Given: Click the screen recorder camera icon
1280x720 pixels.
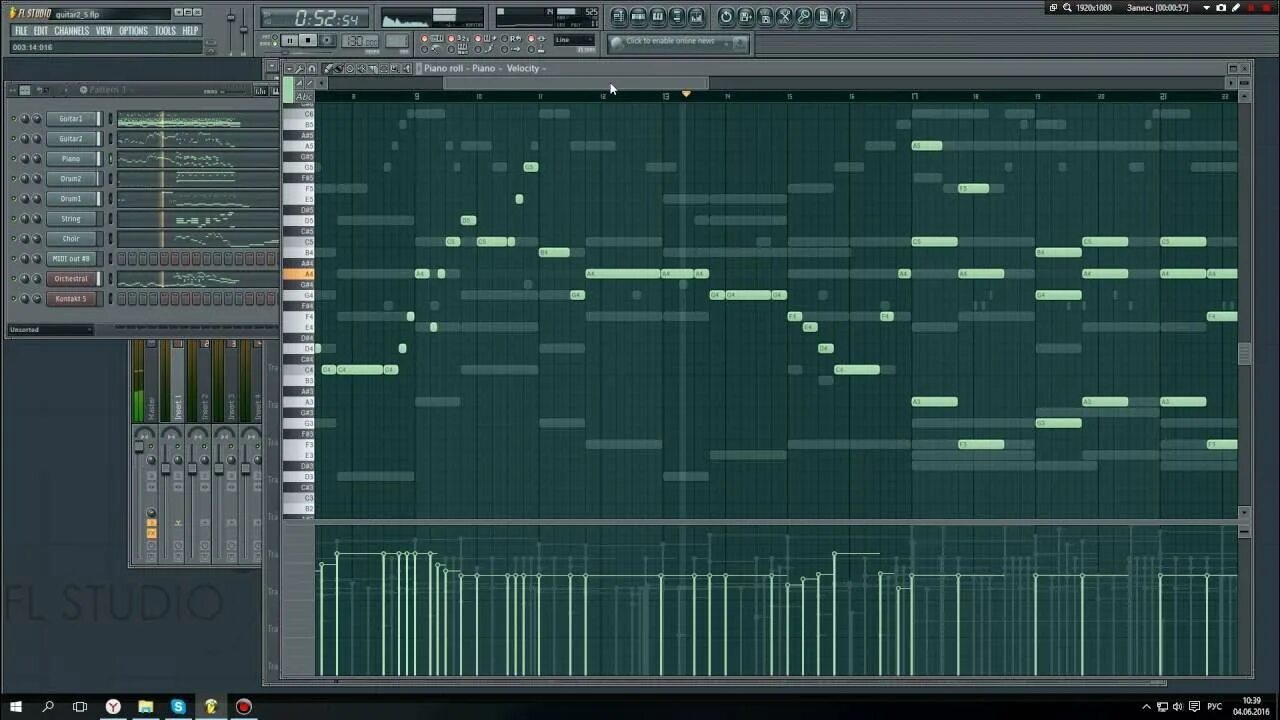Looking at the screenshot, I should point(1221,8).
